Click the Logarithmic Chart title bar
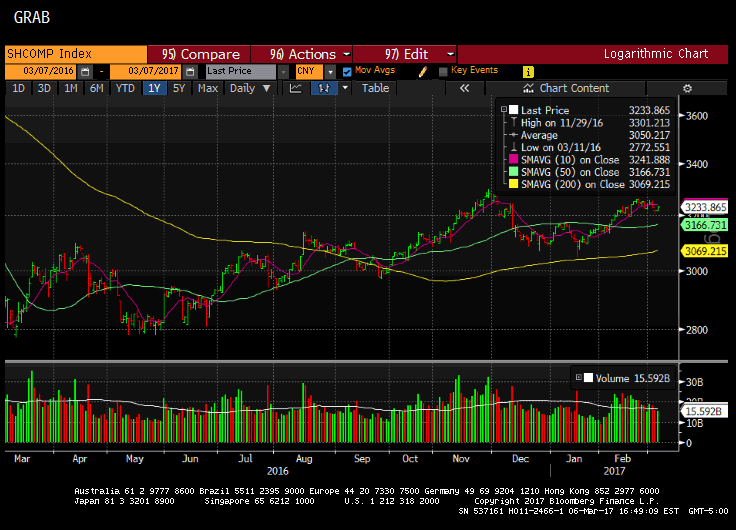Viewport: 736px width, 530px height. point(593,54)
